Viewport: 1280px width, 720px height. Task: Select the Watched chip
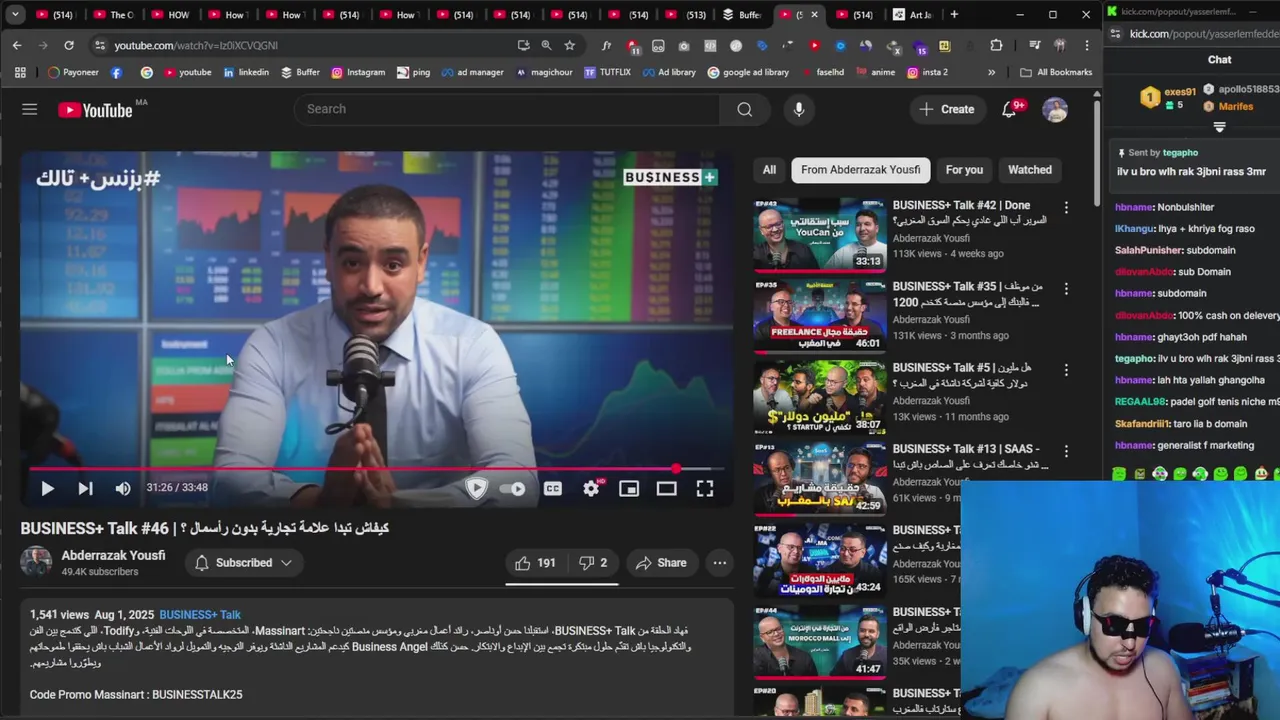1029,170
